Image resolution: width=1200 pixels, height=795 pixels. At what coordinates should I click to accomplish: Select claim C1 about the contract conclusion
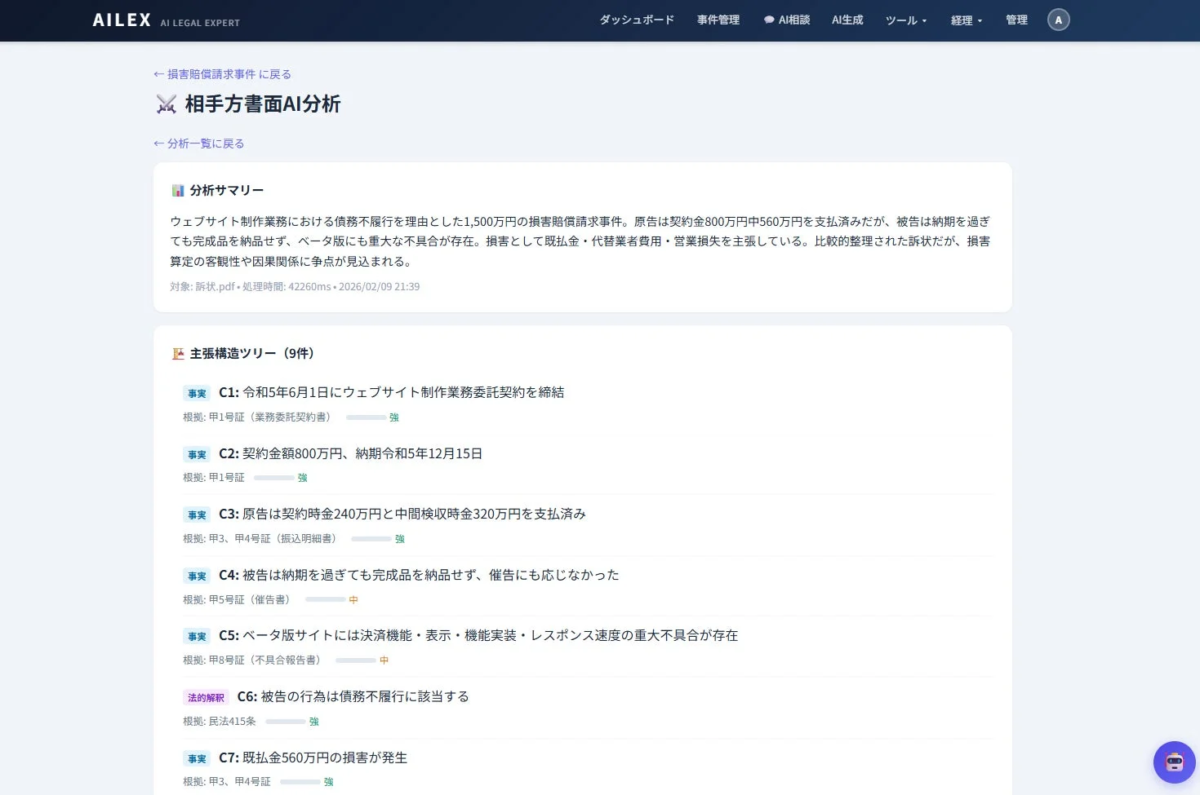pyautogui.click(x=390, y=392)
